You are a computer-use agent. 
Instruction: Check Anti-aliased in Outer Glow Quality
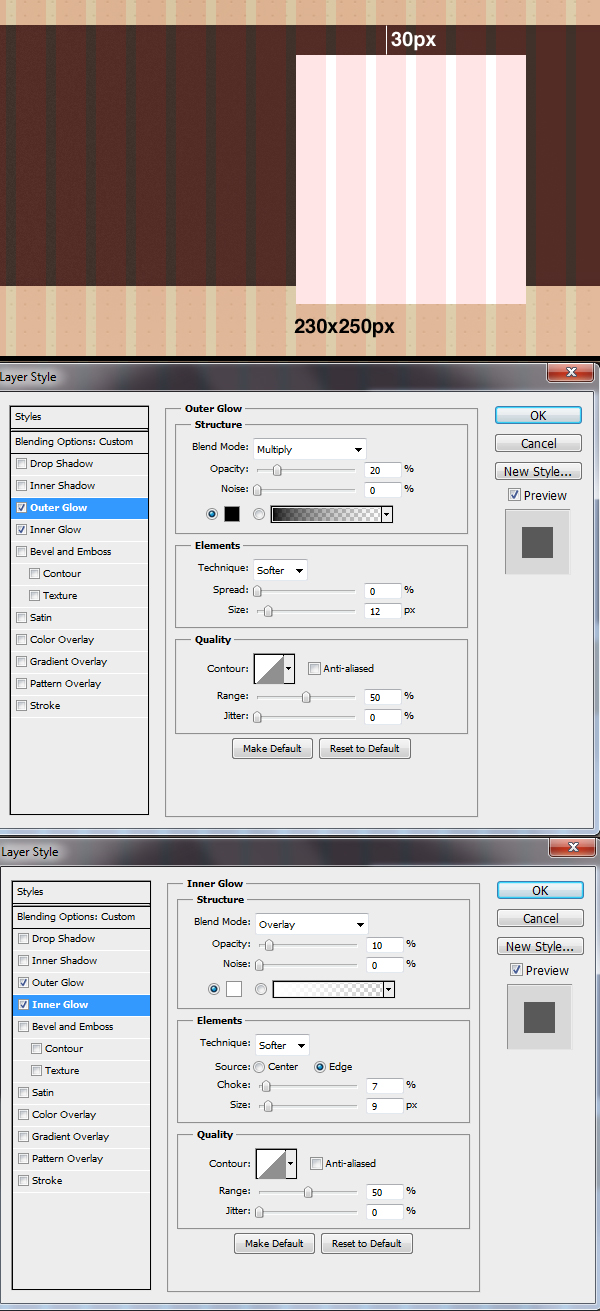click(x=314, y=668)
